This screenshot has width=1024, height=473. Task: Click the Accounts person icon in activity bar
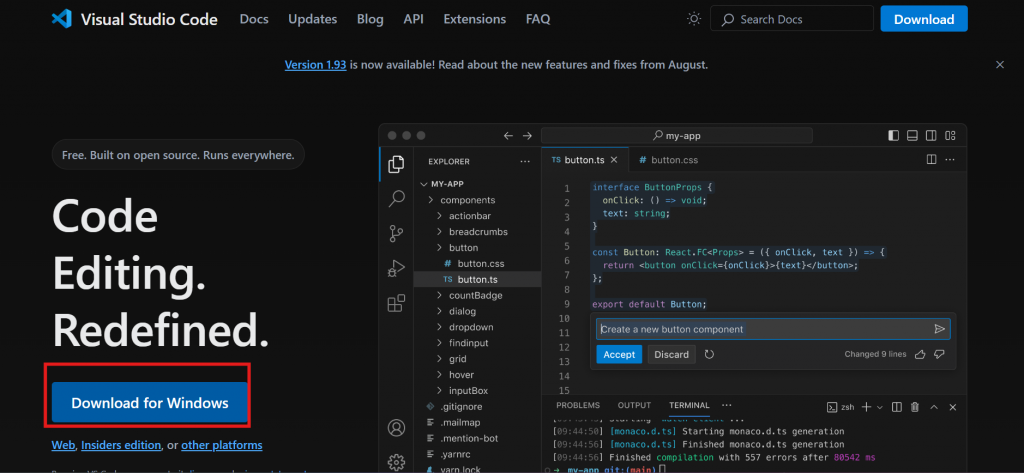[396, 428]
